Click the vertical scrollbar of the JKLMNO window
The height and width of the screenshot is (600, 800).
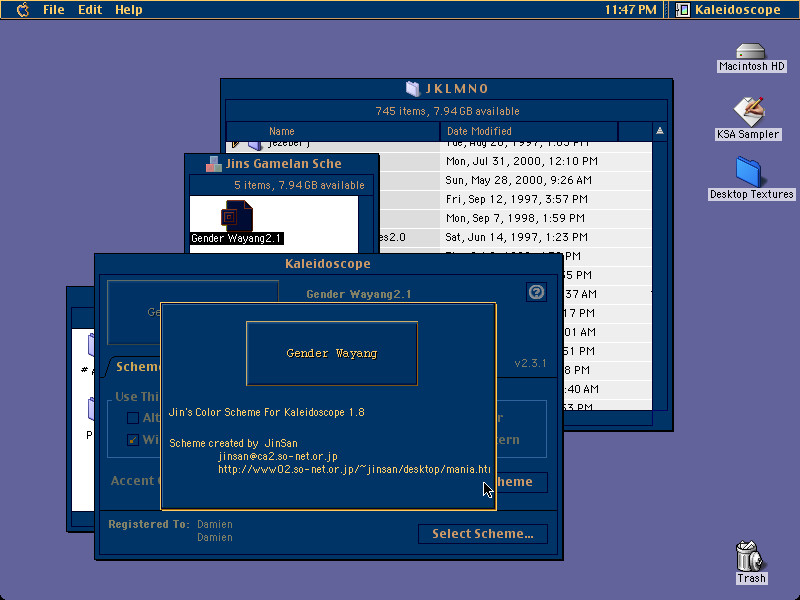pos(660,276)
